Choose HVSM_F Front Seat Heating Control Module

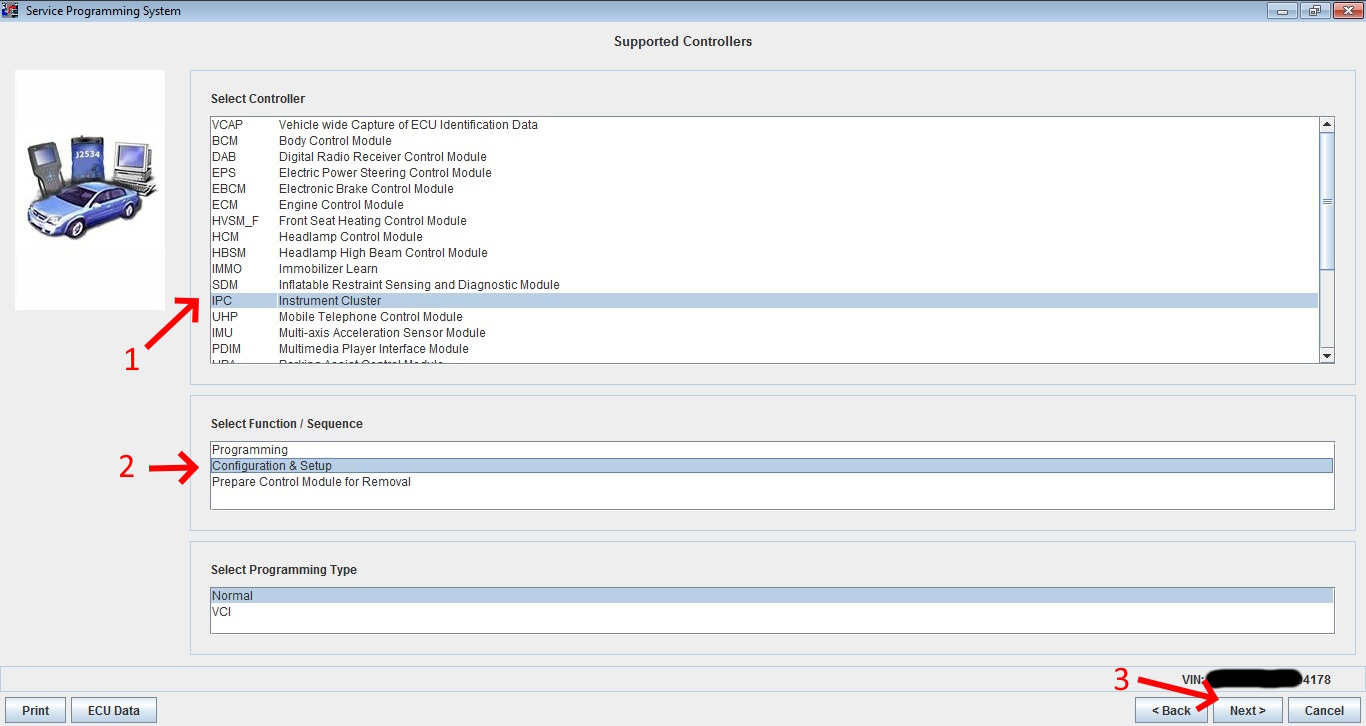point(764,221)
